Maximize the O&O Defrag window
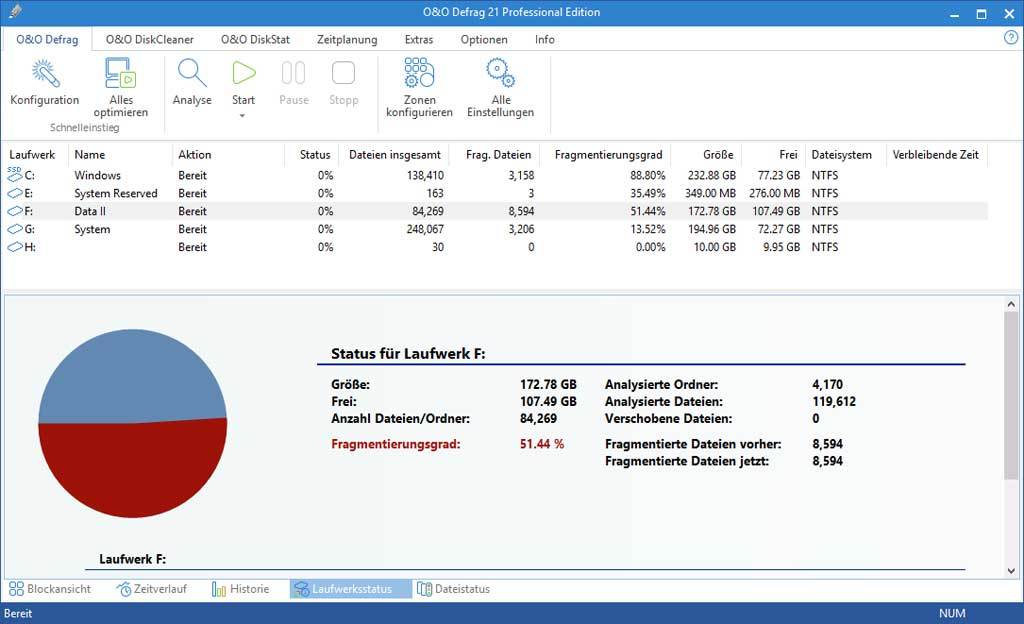Image resolution: width=1024 pixels, height=624 pixels. 982,13
